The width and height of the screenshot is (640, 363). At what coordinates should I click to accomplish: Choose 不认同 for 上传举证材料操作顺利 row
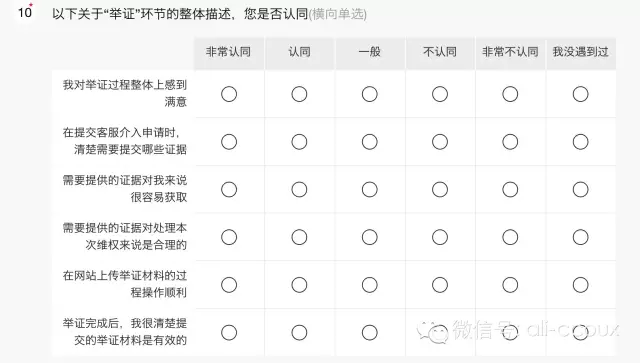[440, 285]
